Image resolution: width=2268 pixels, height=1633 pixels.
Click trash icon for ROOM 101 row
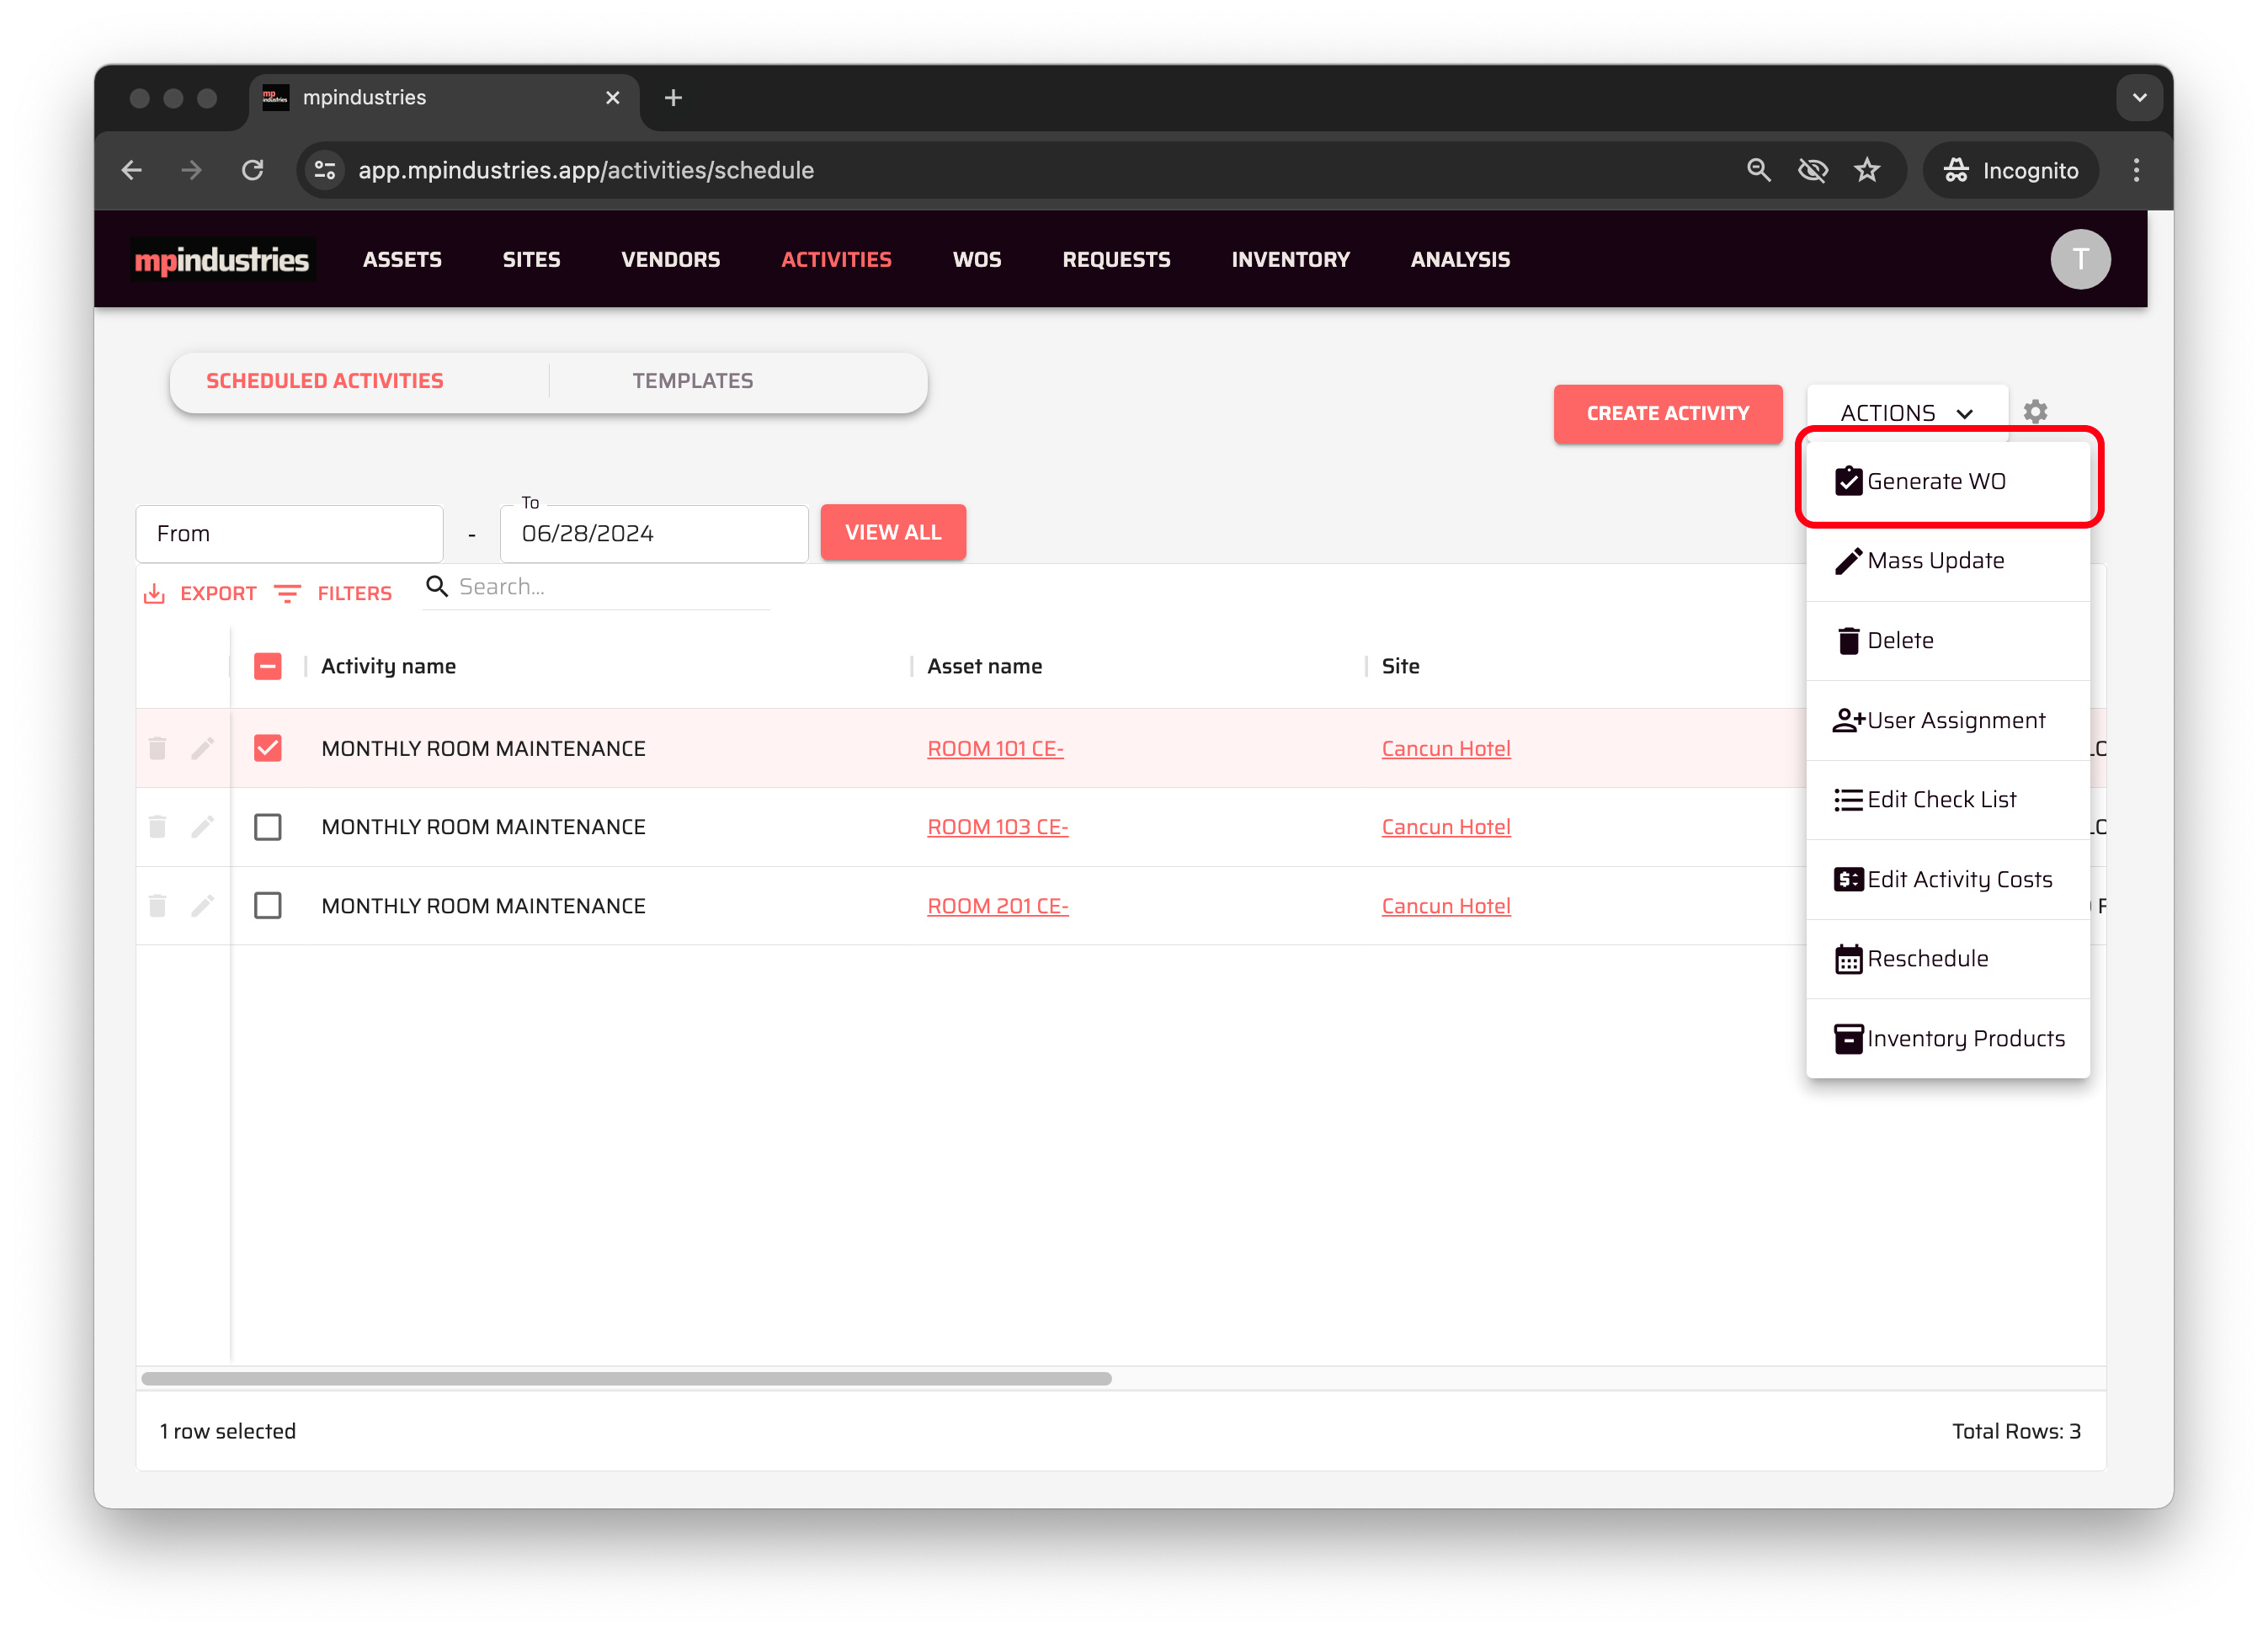pos(157,748)
